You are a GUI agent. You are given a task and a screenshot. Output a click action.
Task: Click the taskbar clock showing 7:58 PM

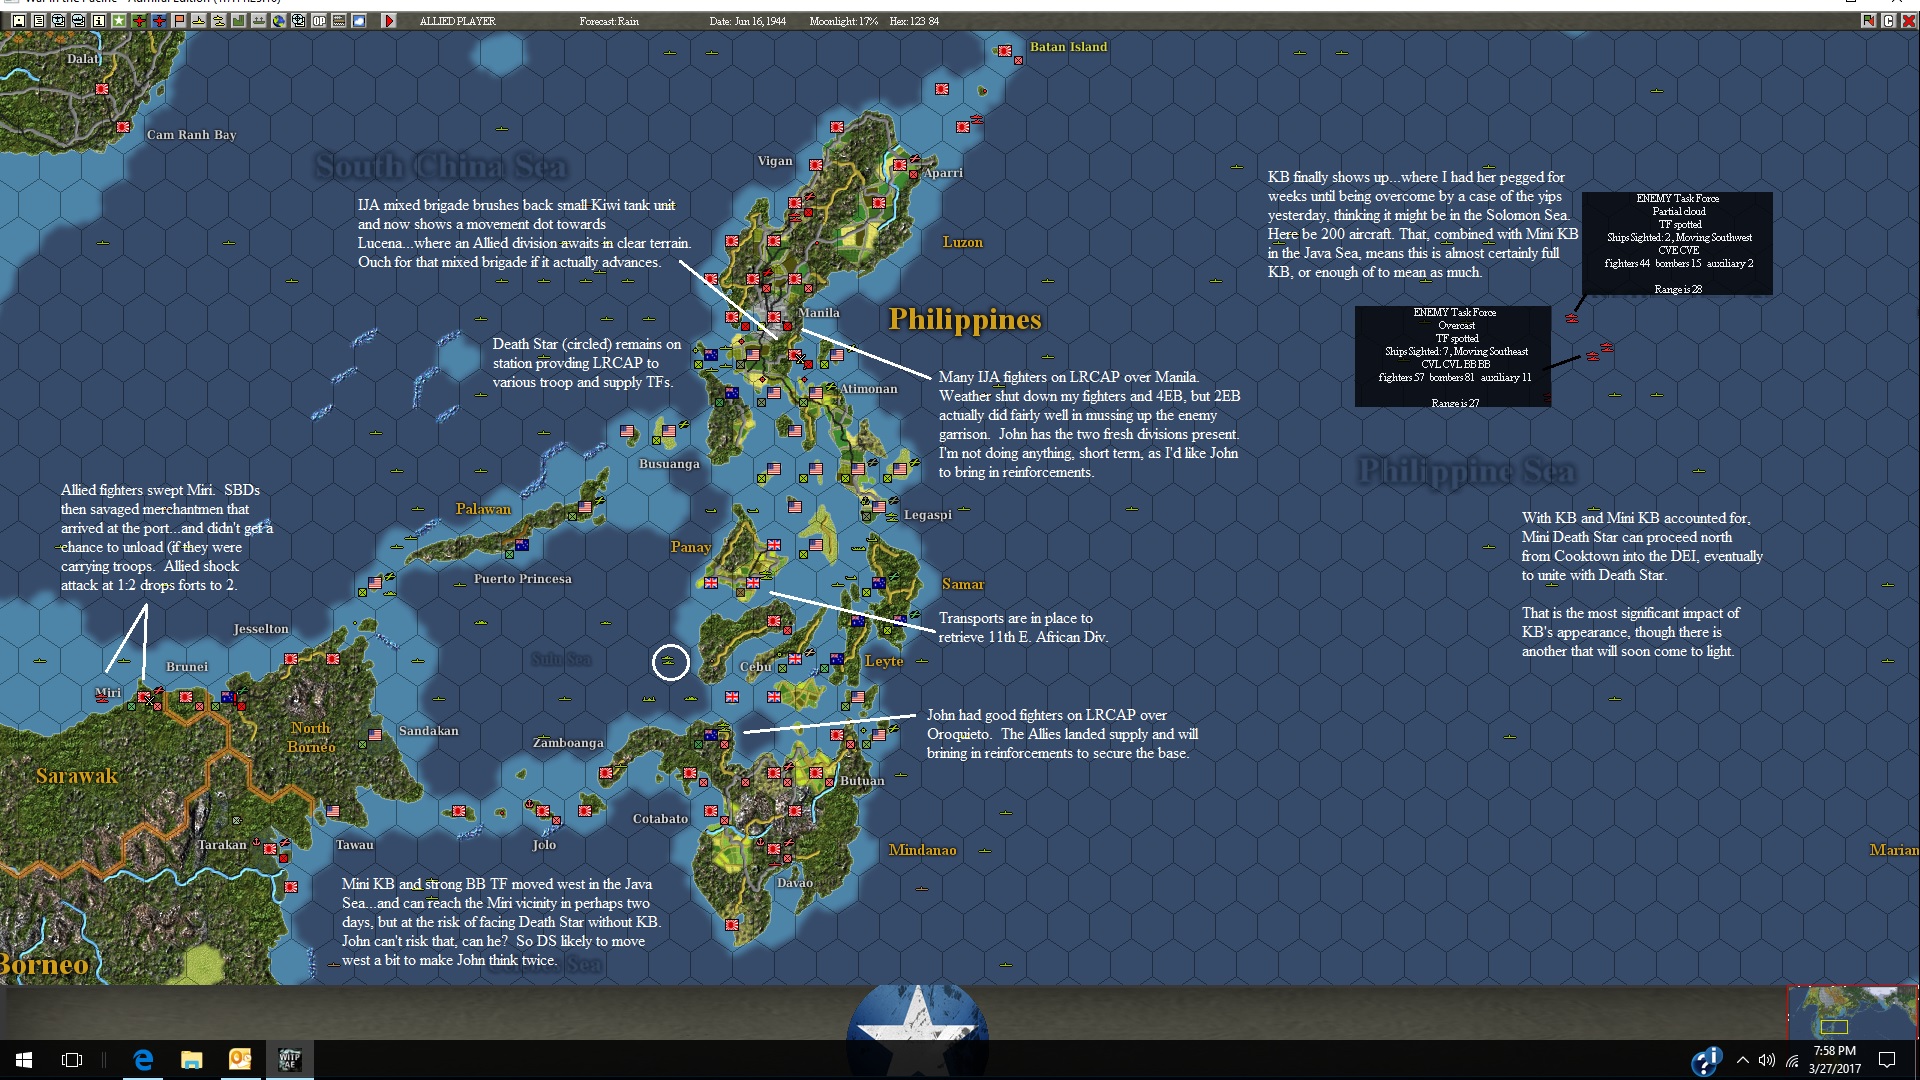pyautogui.click(x=1835, y=1060)
